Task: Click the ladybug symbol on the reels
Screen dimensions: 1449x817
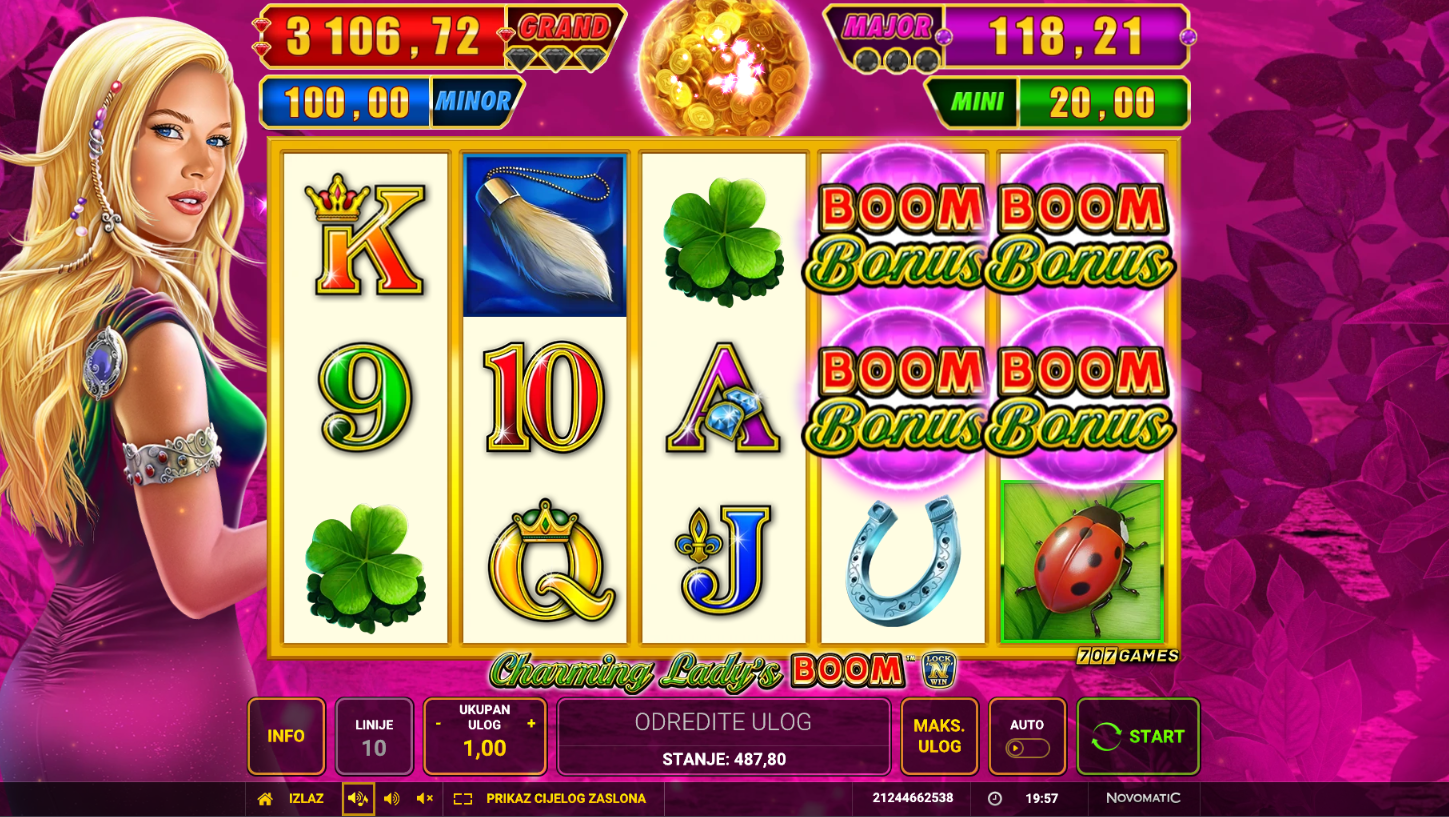Action: (x=1082, y=561)
